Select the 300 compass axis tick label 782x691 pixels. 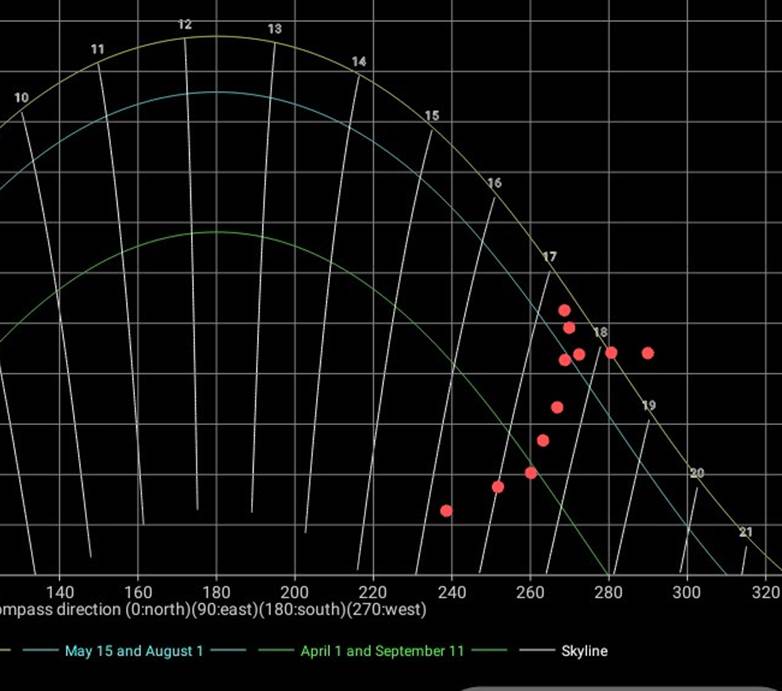click(x=686, y=591)
